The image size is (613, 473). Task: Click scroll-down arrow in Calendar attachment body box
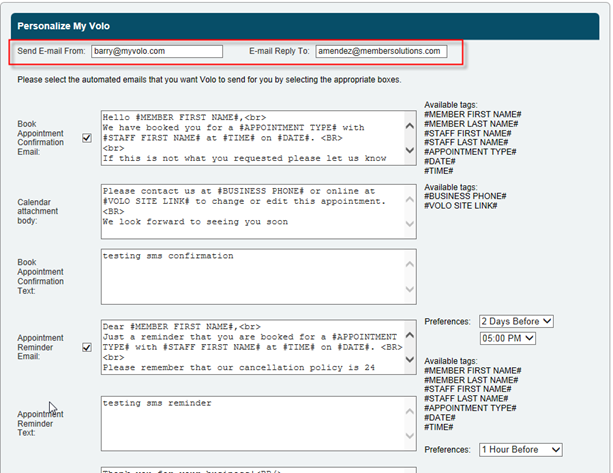(x=409, y=228)
